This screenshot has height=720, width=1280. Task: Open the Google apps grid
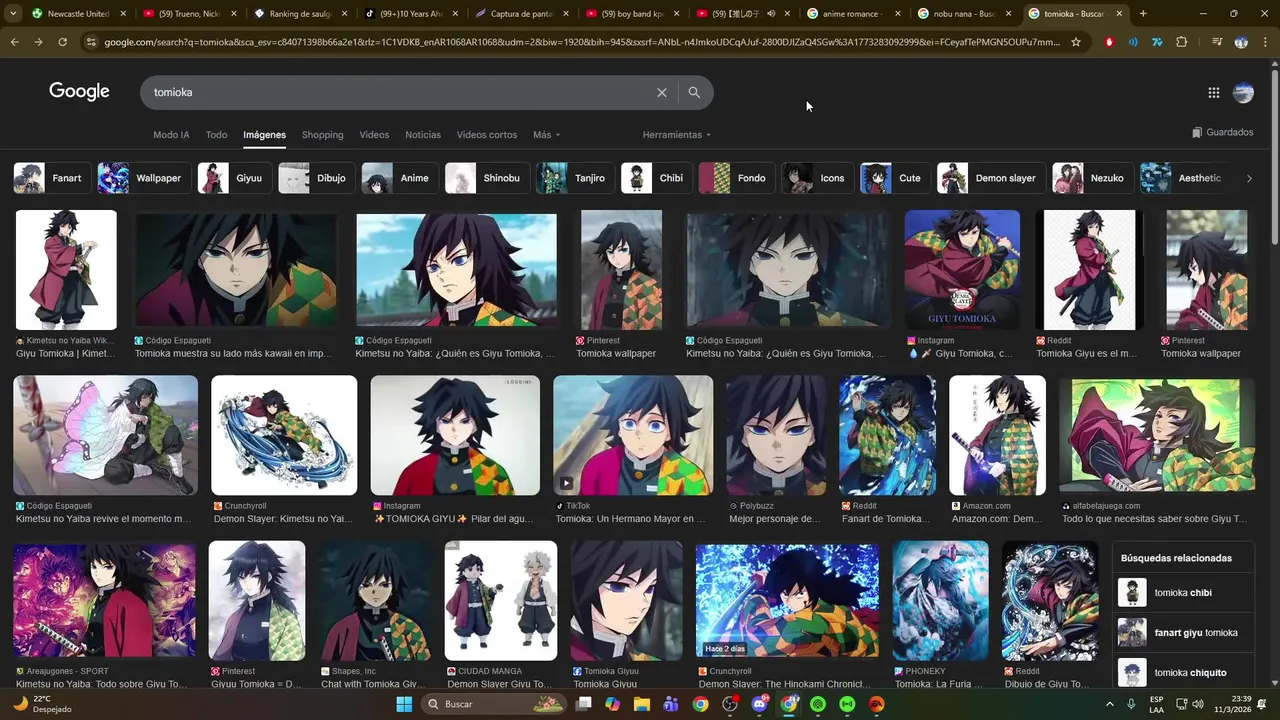pos(1213,93)
